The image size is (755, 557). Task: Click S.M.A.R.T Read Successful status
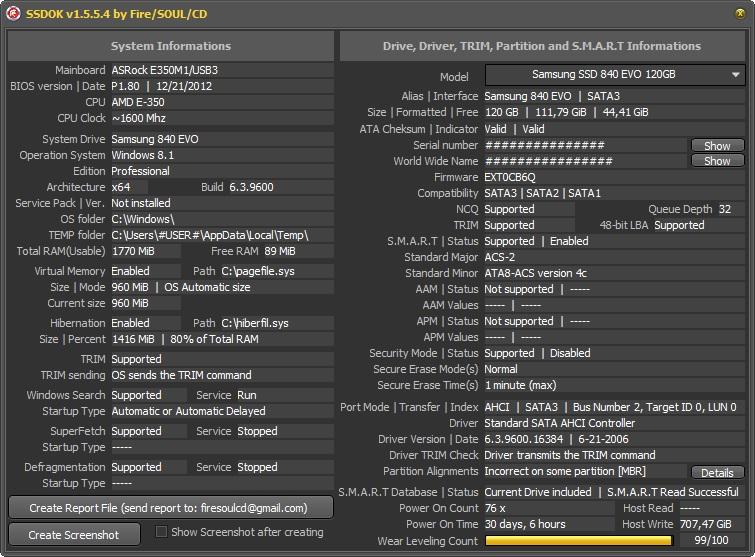673,492
